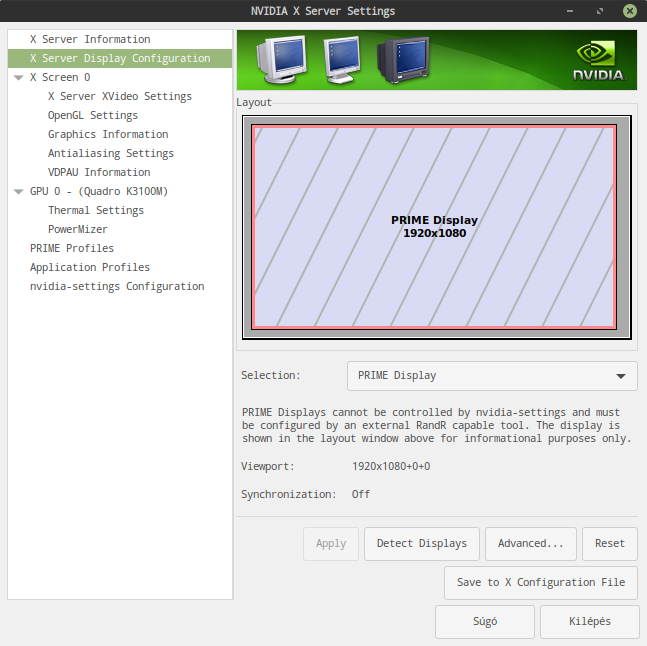
Task: Click the middle flat monitor banner icon
Action: tap(342, 60)
